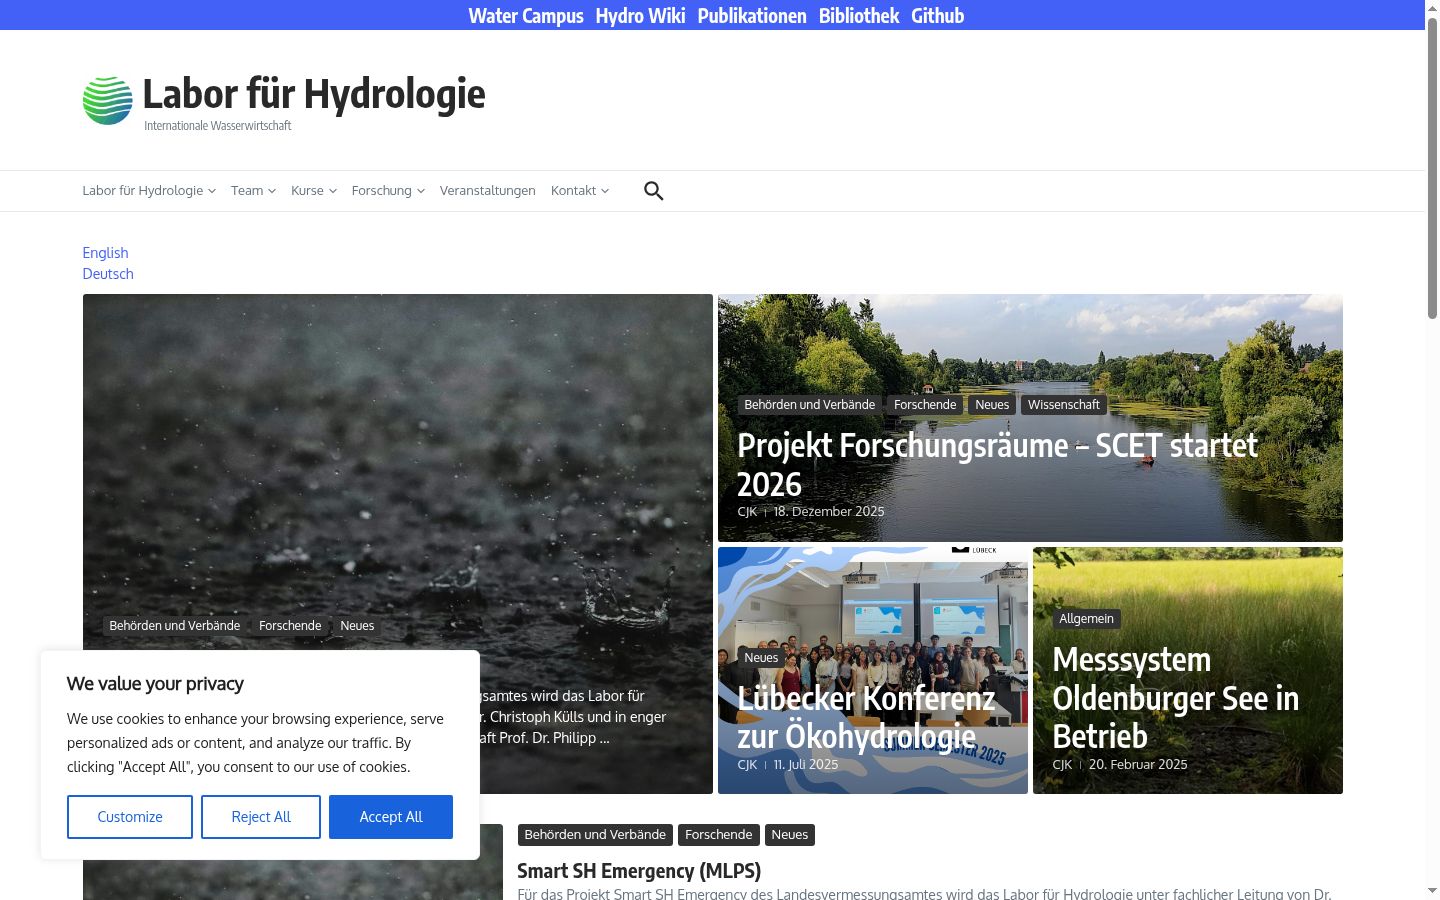The image size is (1440, 900).
Task: Click Forschende tag on the large rain photo card
Action: [290, 626]
